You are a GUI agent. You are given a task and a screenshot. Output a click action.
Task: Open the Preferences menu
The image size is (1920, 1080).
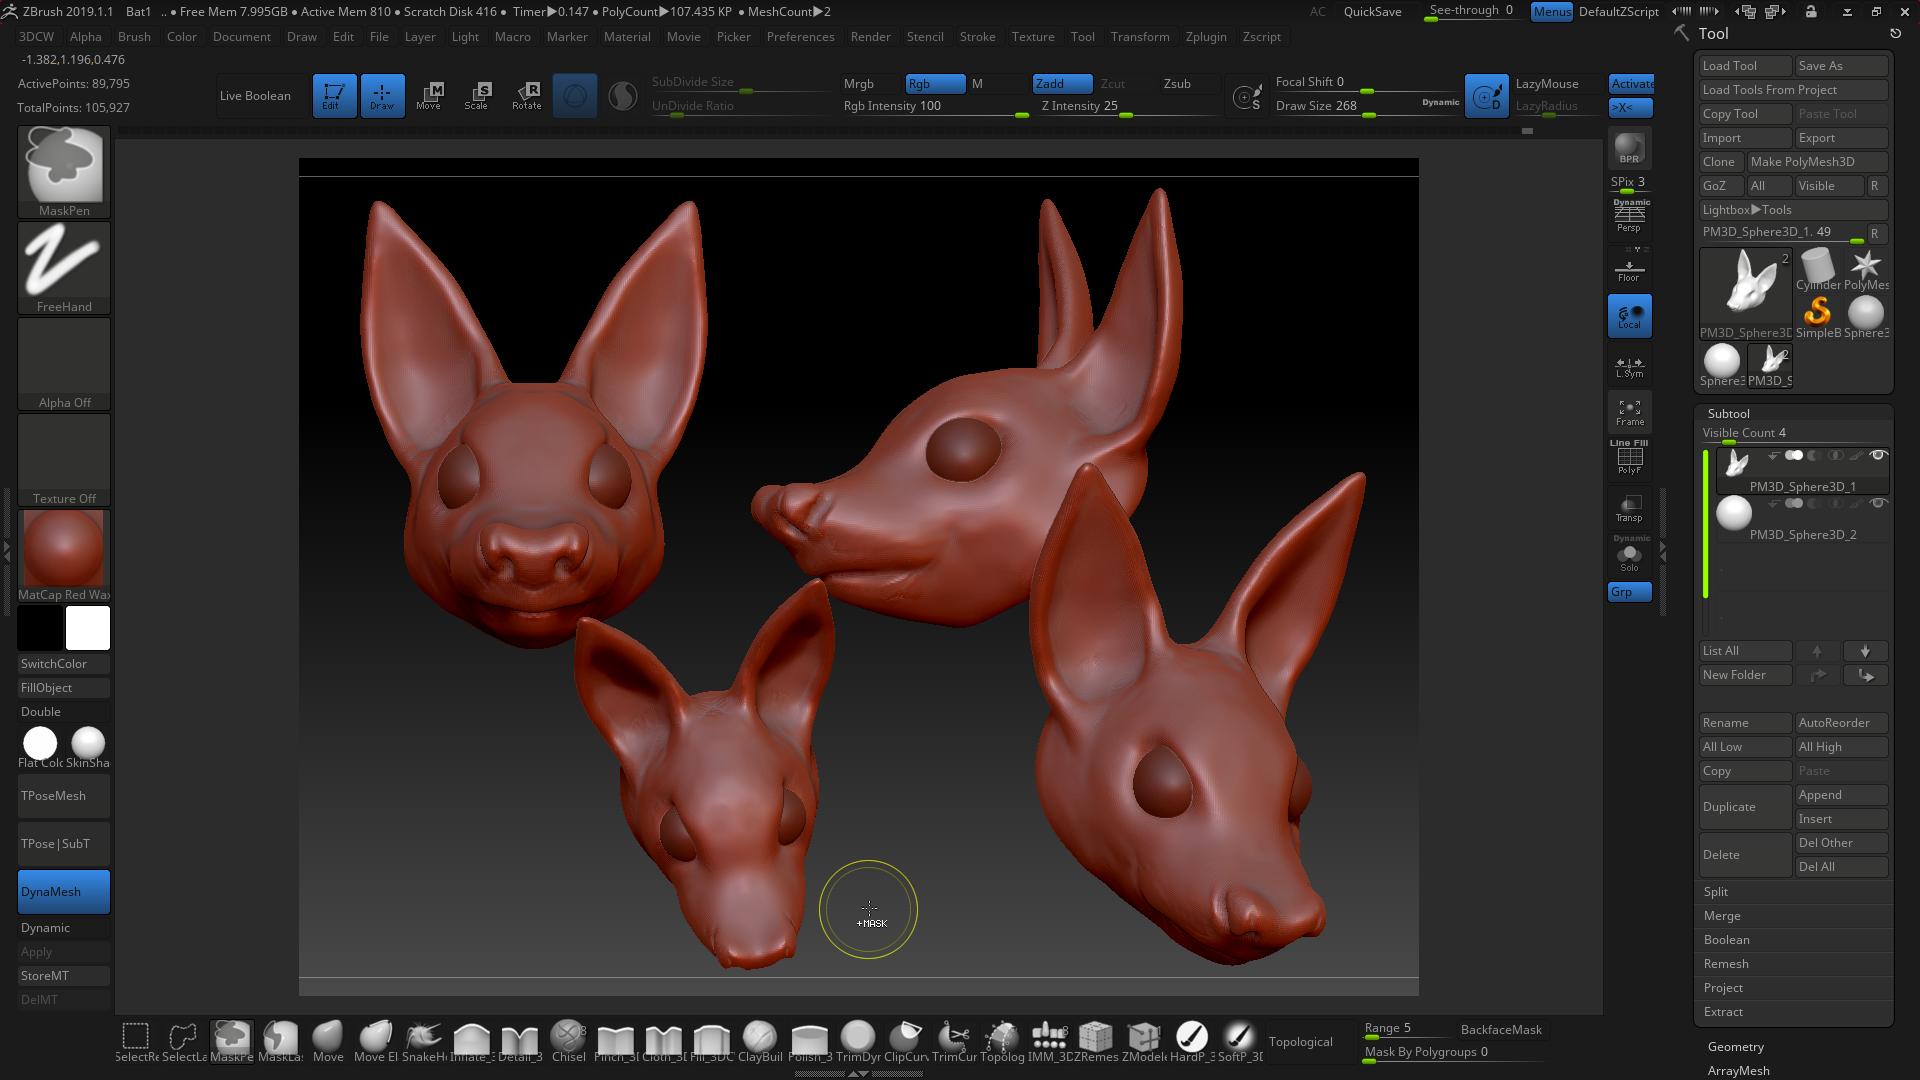800,36
